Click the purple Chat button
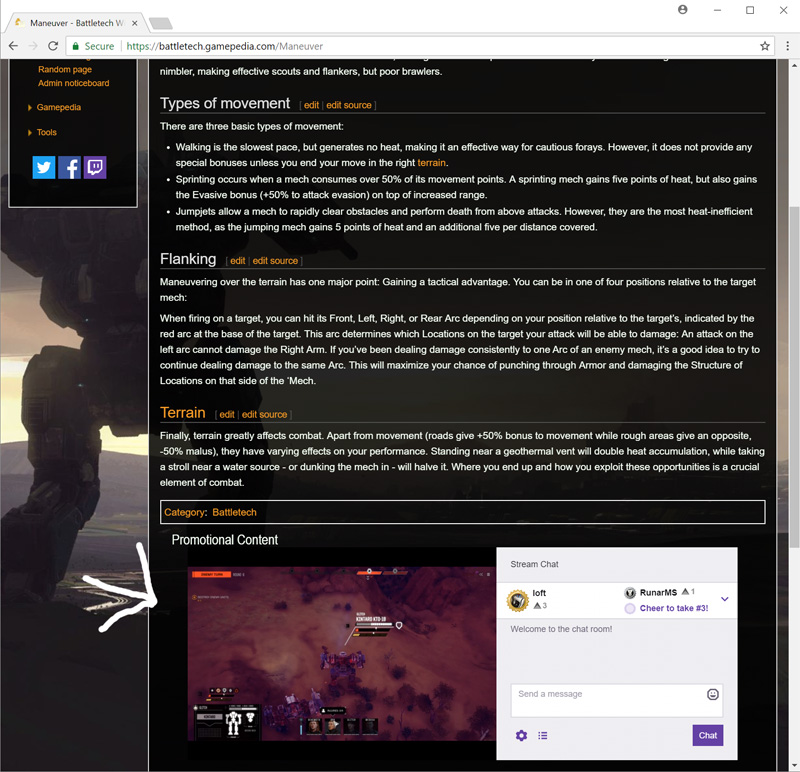Screen dimensions: 800x772 708,735
